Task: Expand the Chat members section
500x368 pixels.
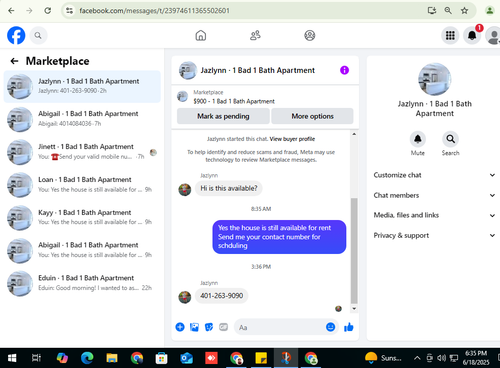Action: click(434, 195)
